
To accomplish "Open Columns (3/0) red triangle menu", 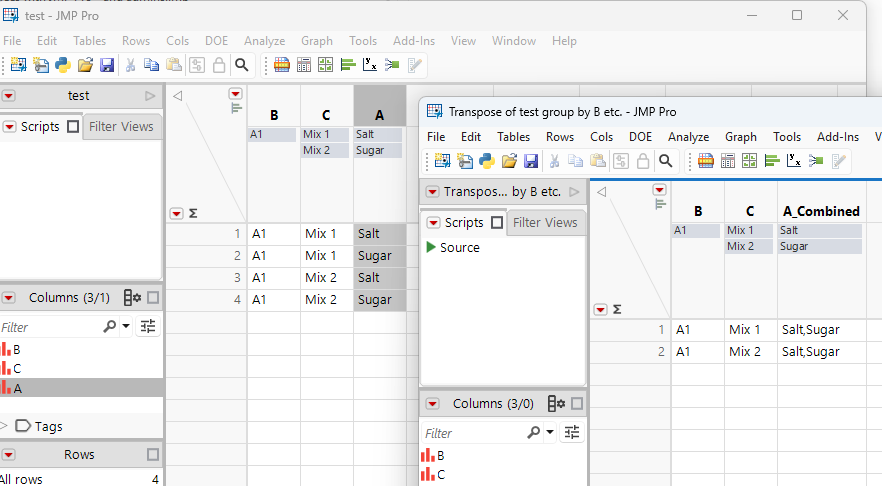I will (x=432, y=403).
